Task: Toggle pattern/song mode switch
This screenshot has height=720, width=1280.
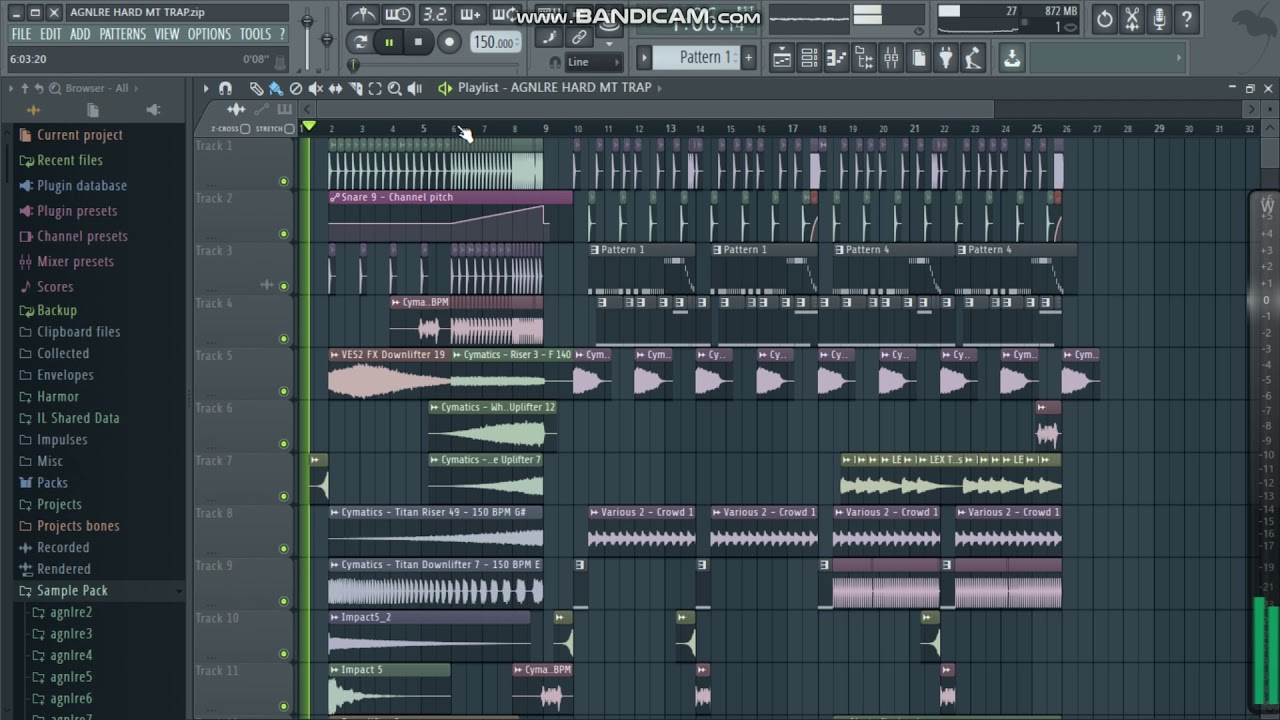Action: 360,42
